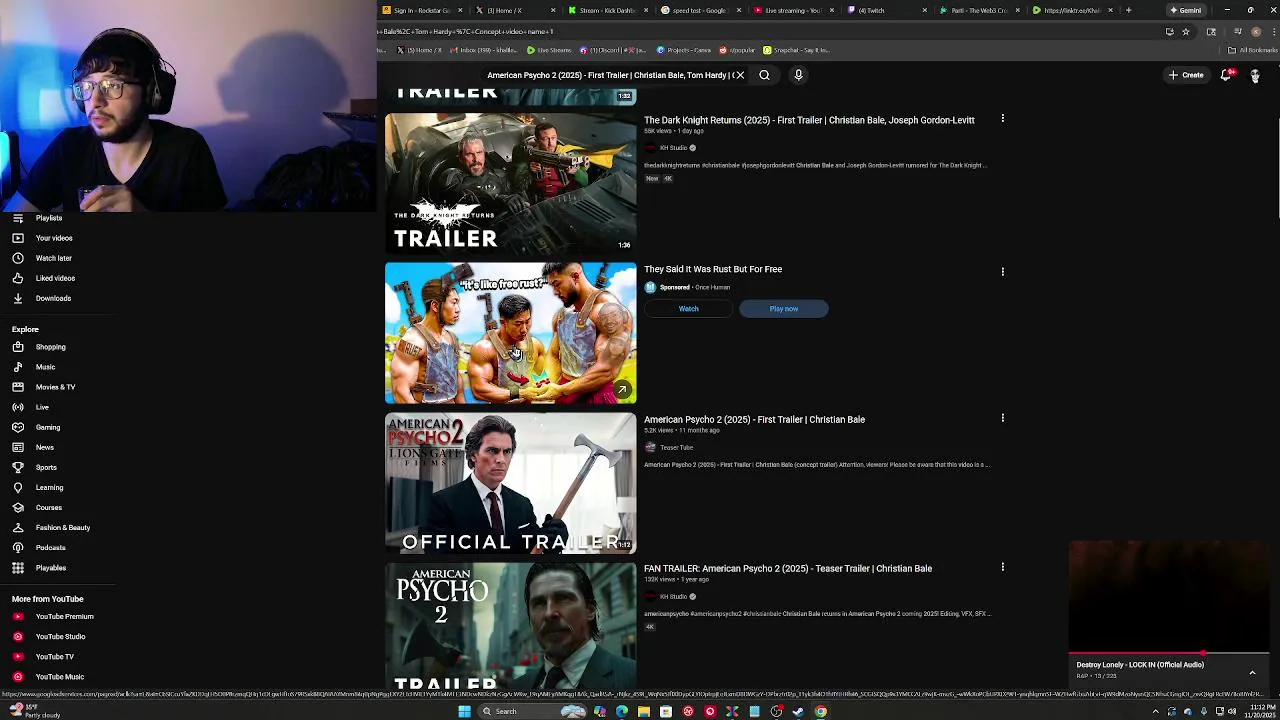Switch to the Parti - The Web3 tab
Viewport: 1280px width, 720px height.
979,10
